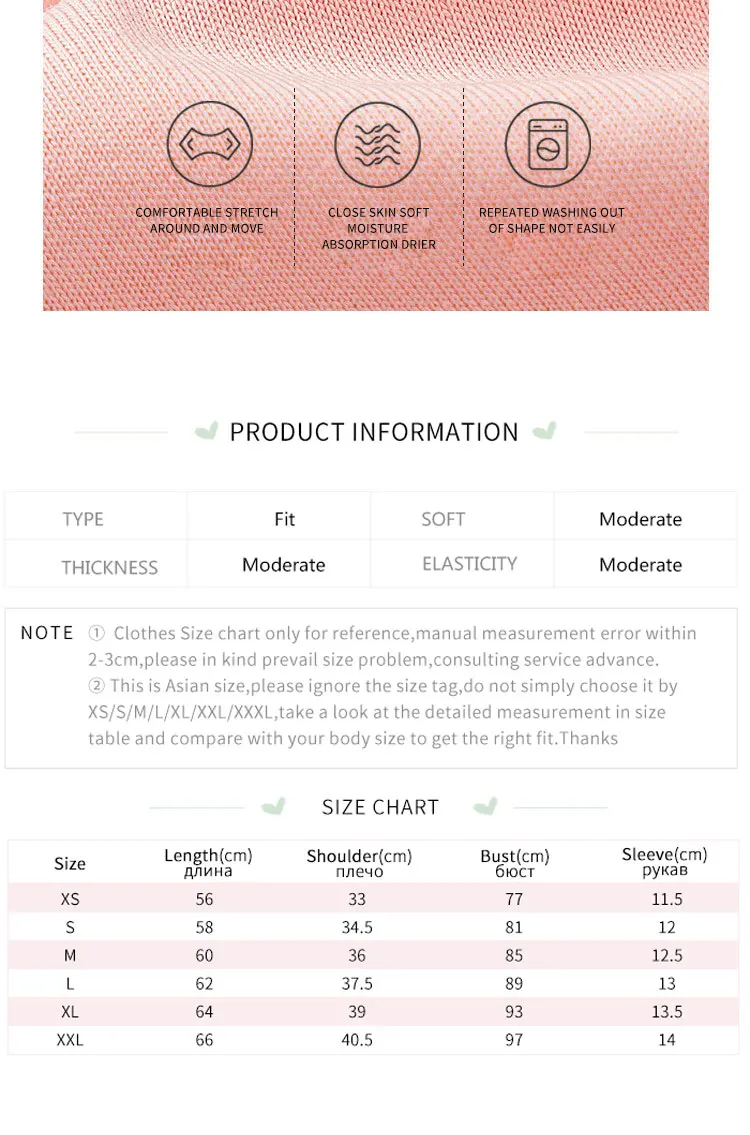Viewport: 750px width, 1135px height.
Task: Click the Bust(cm) column header
Action: point(515,863)
